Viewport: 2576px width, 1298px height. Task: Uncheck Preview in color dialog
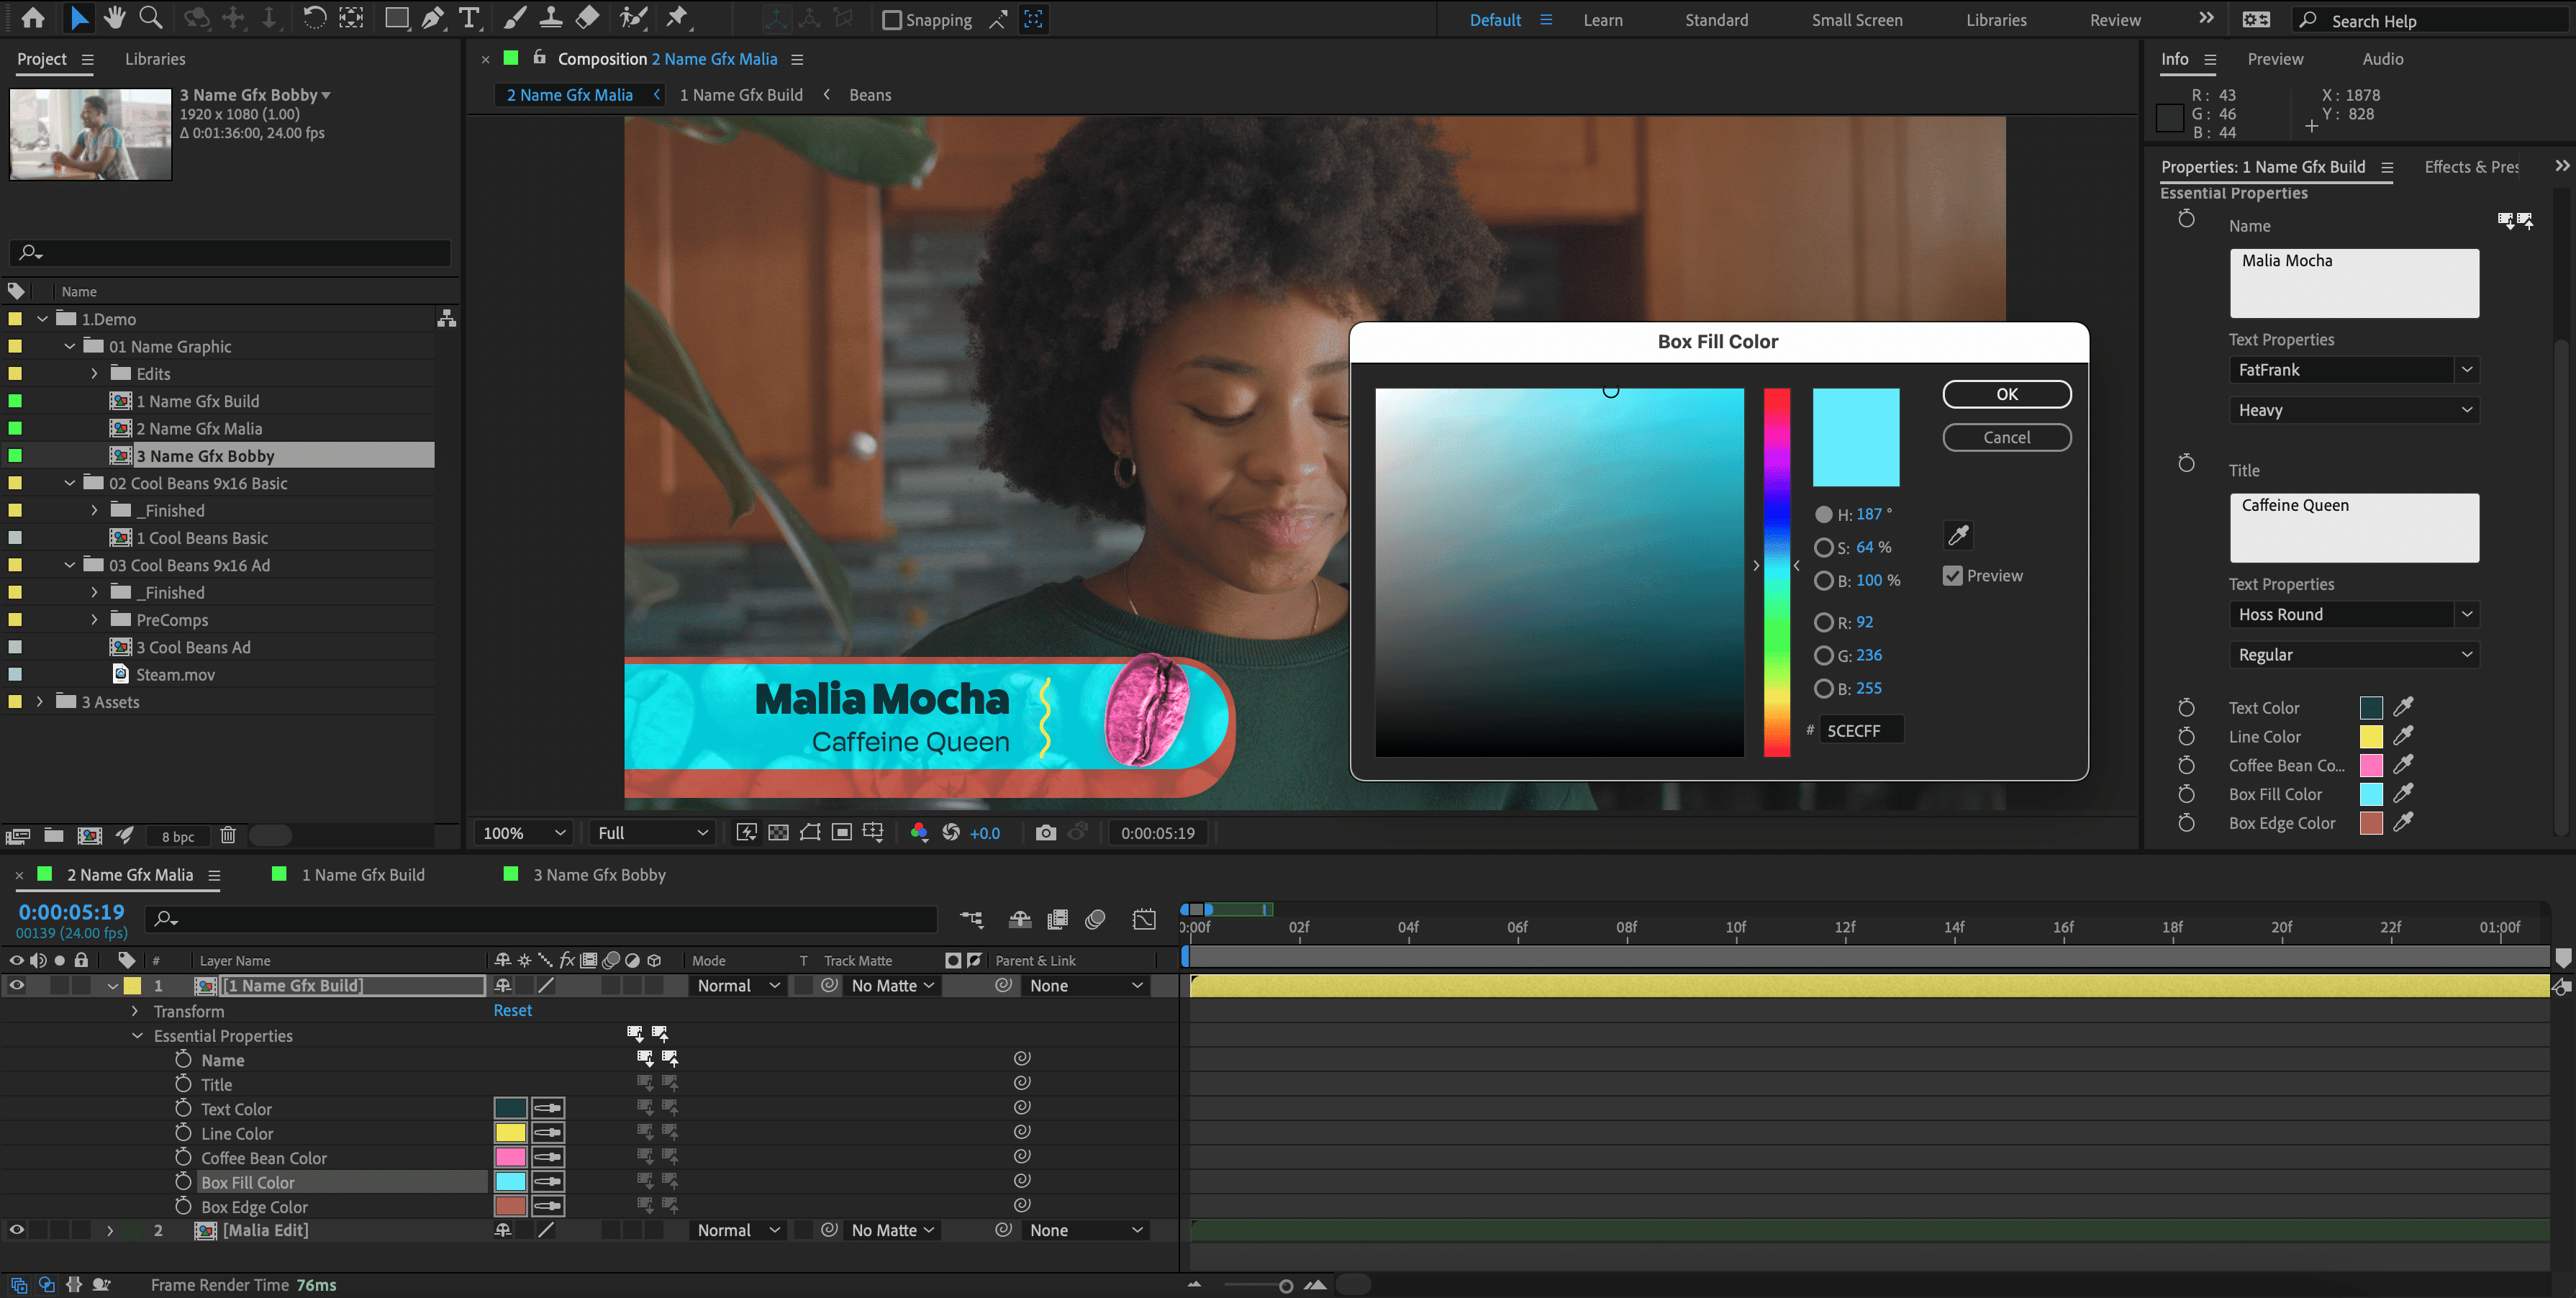[1952, 576]
